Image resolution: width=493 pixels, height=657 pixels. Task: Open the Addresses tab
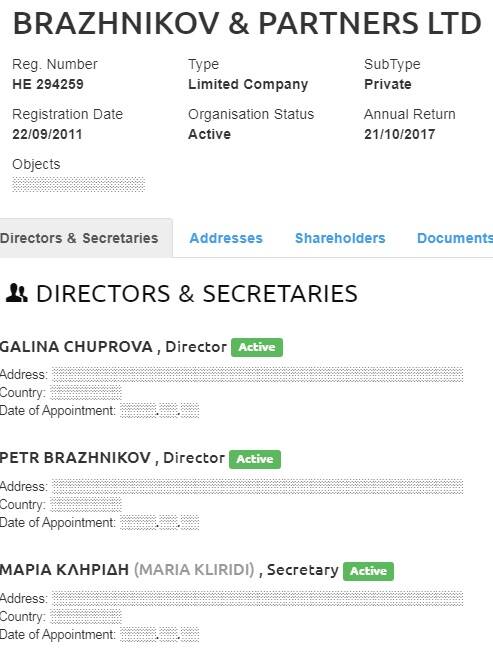click(226, 238)
